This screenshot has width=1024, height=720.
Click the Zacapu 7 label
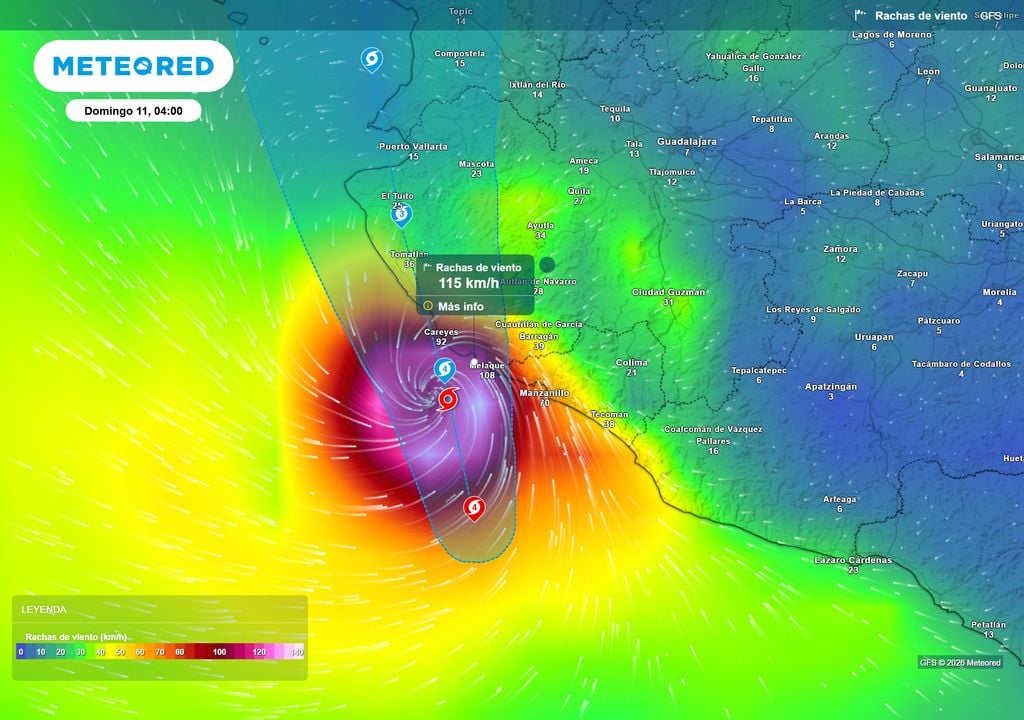click(912, 278)
